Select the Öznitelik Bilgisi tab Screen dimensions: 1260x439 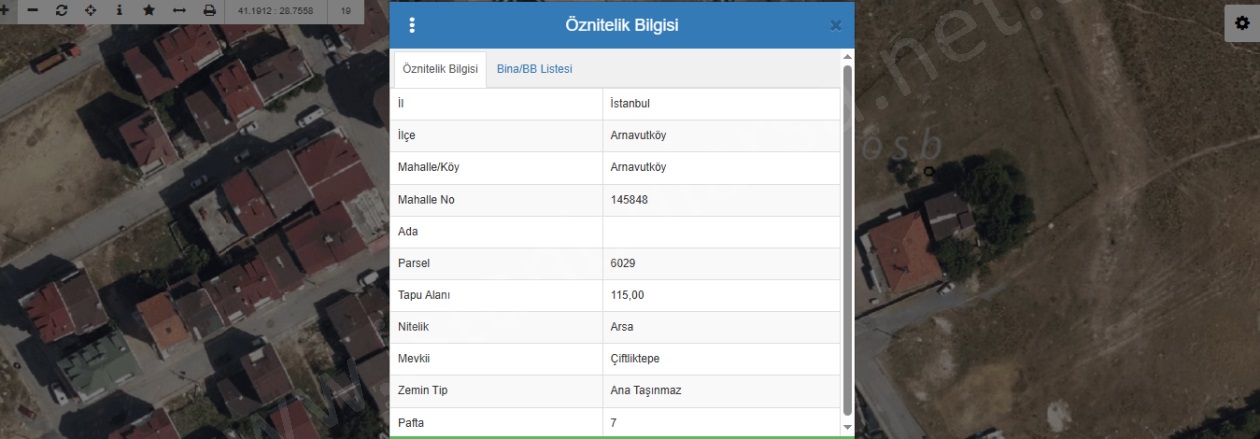[x=440, y=69]
